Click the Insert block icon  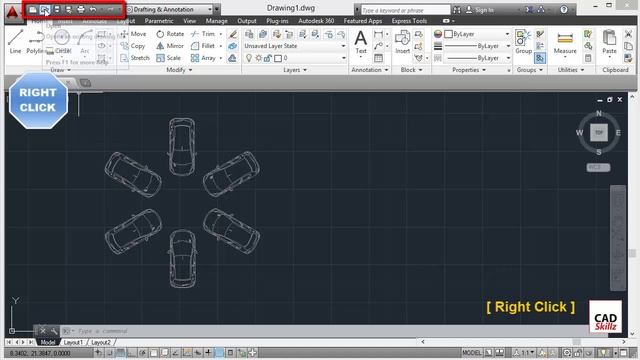click(402, 42)
